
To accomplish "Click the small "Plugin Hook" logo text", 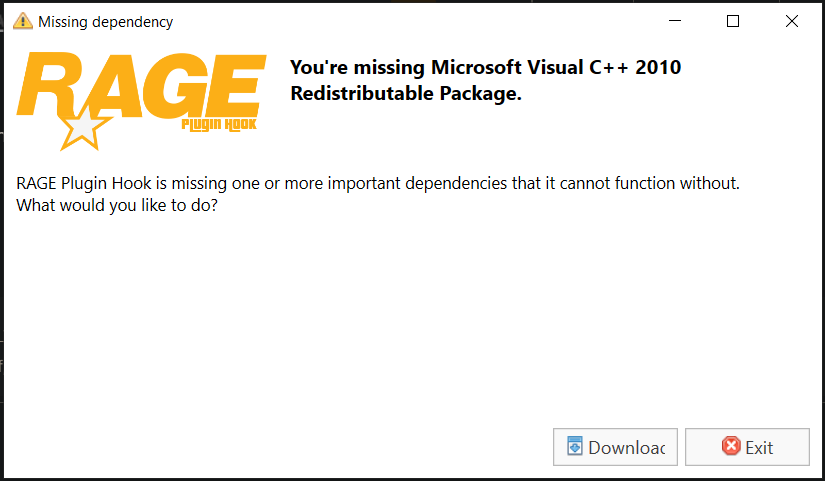I will tap(218, 124).
